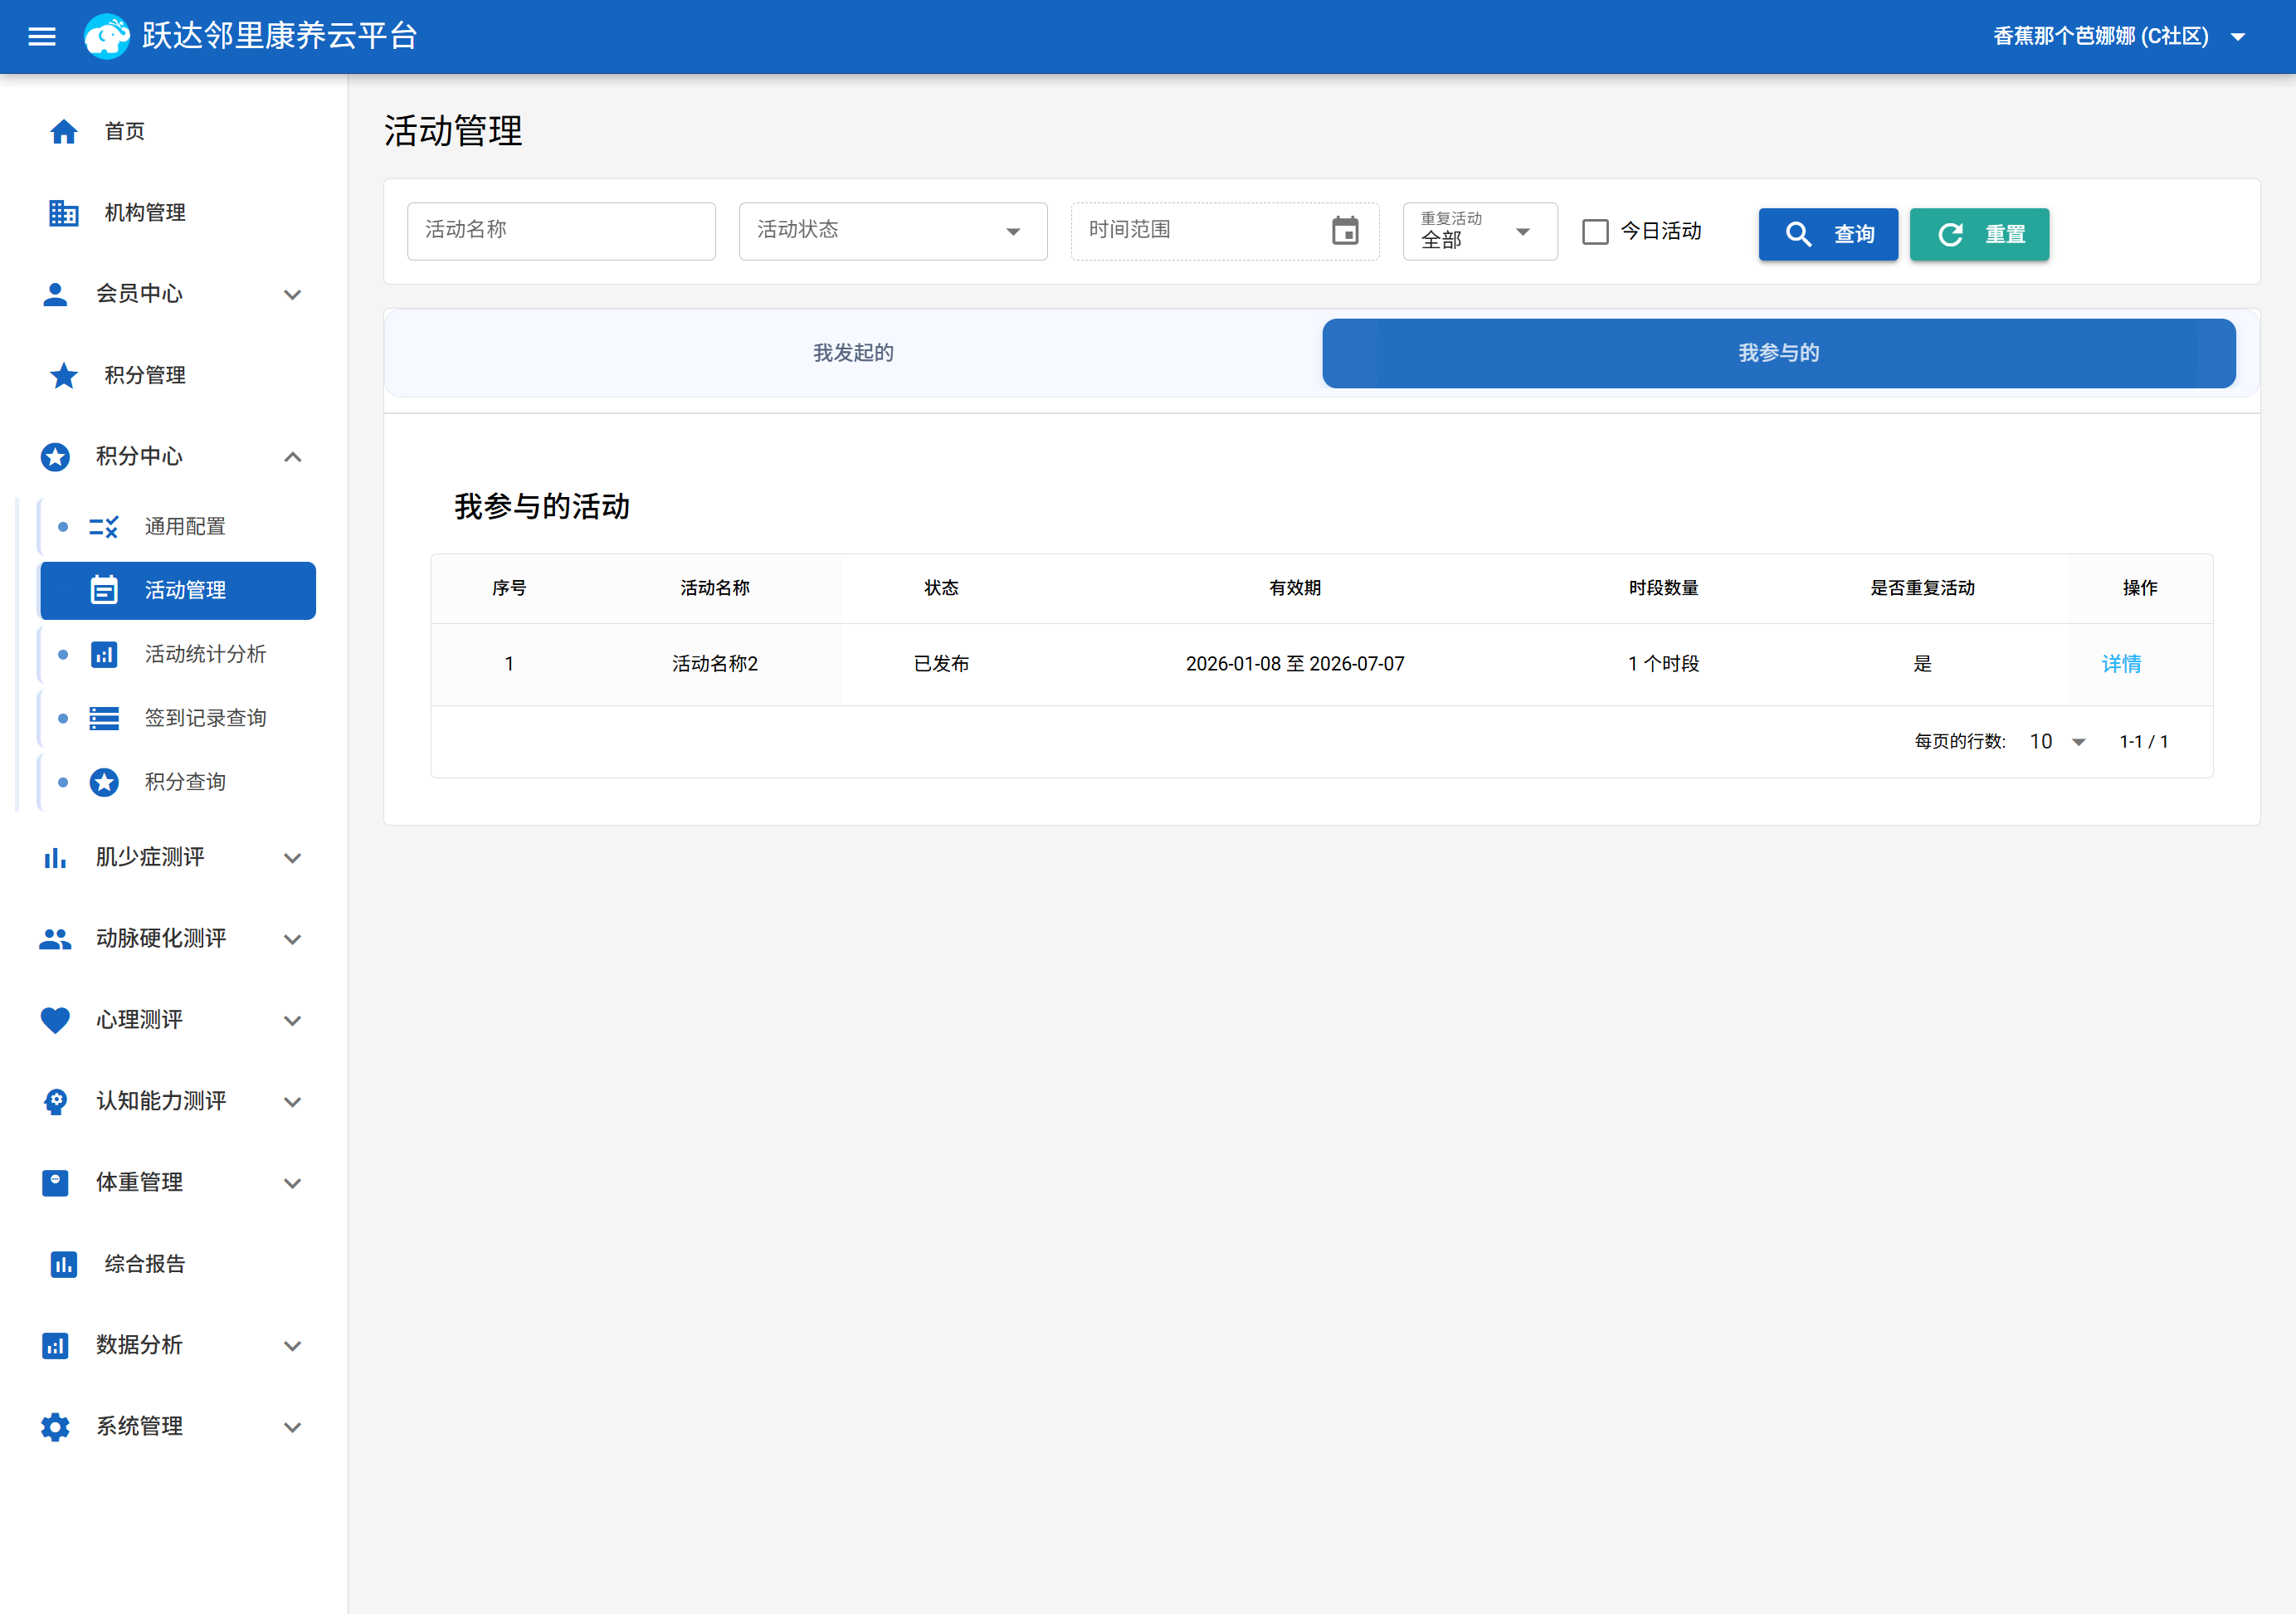Click the platform cloud logo

pos(107,37)
